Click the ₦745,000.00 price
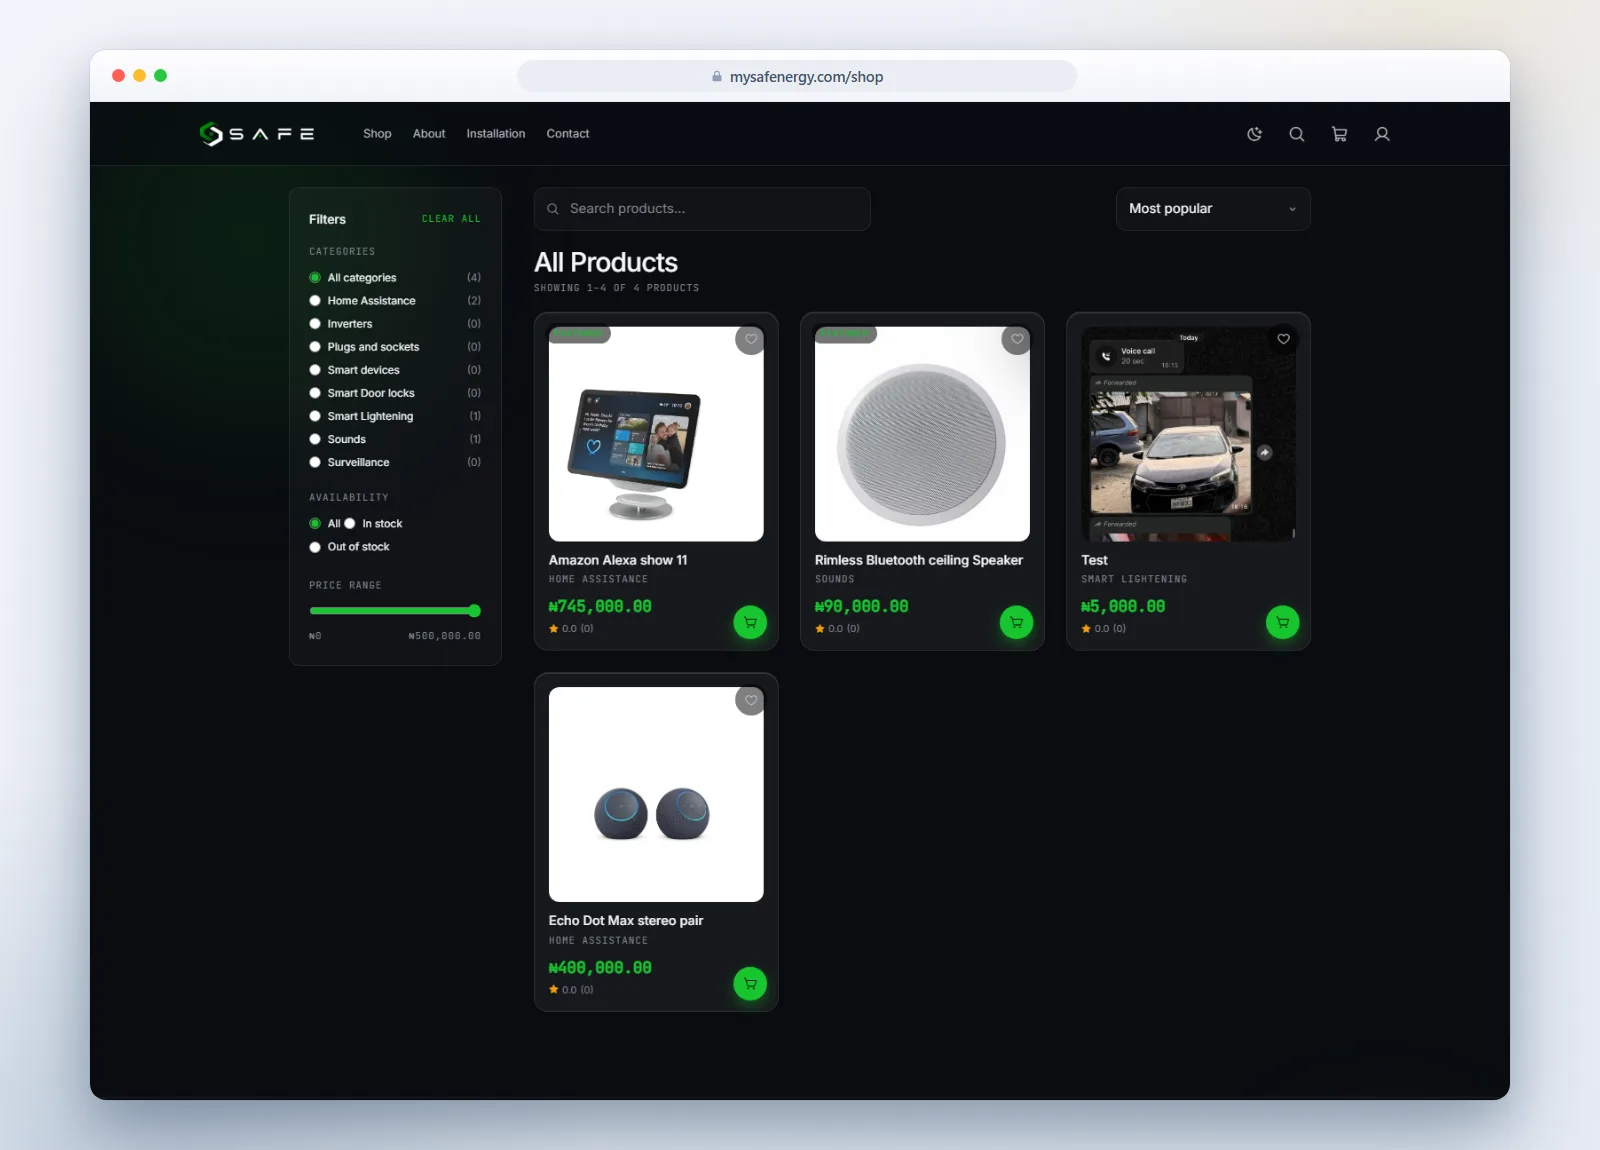 600,606
